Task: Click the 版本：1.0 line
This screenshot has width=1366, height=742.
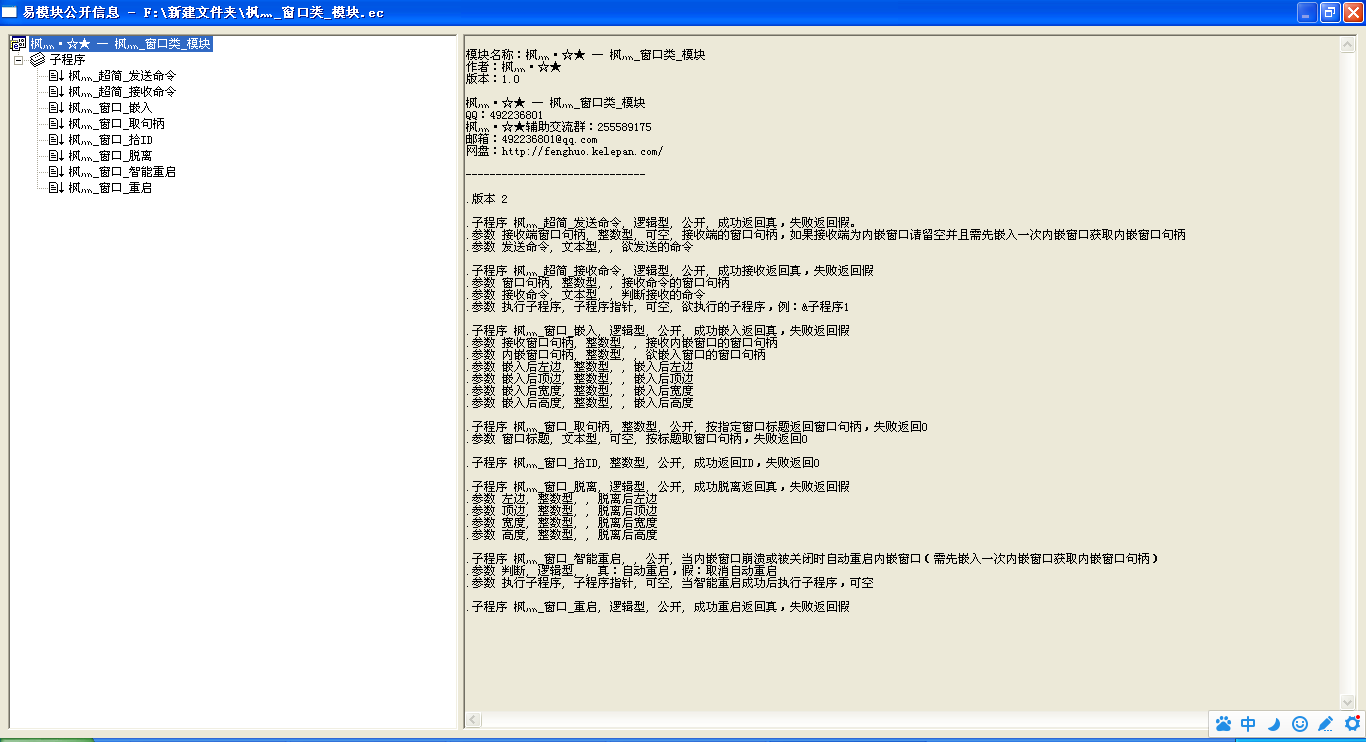Action: point(493,79)
